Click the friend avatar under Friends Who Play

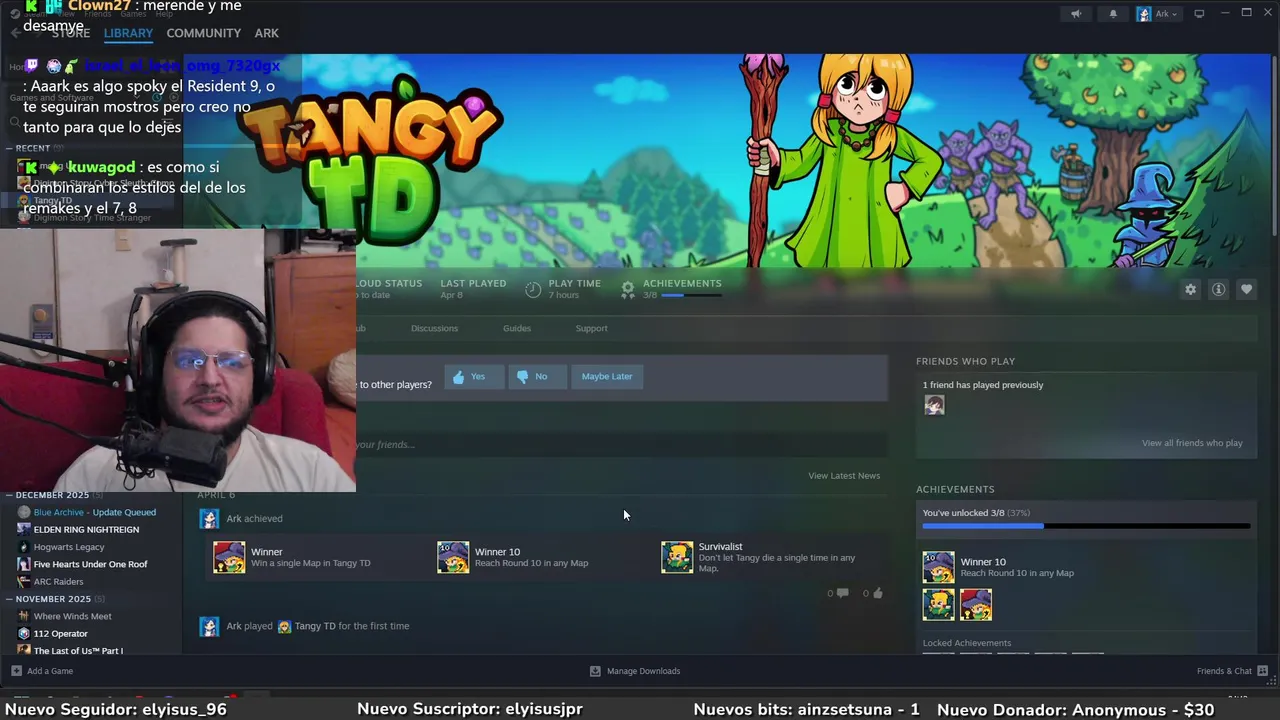click(934, 405)
